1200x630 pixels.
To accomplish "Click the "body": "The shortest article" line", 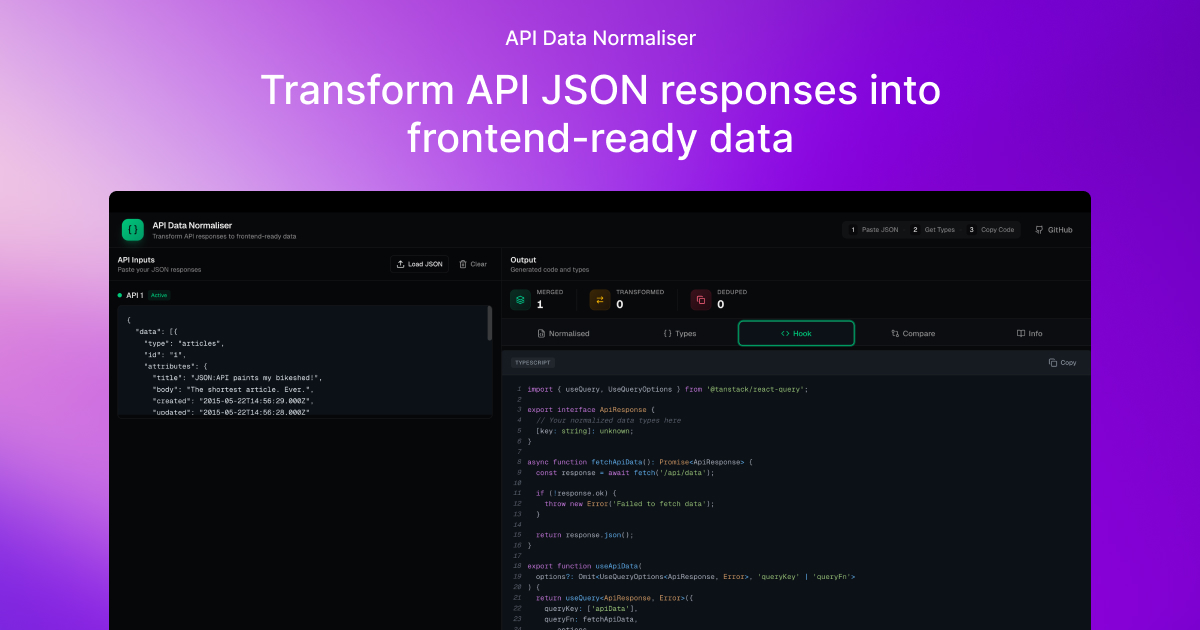I will (x=233, y=388).
